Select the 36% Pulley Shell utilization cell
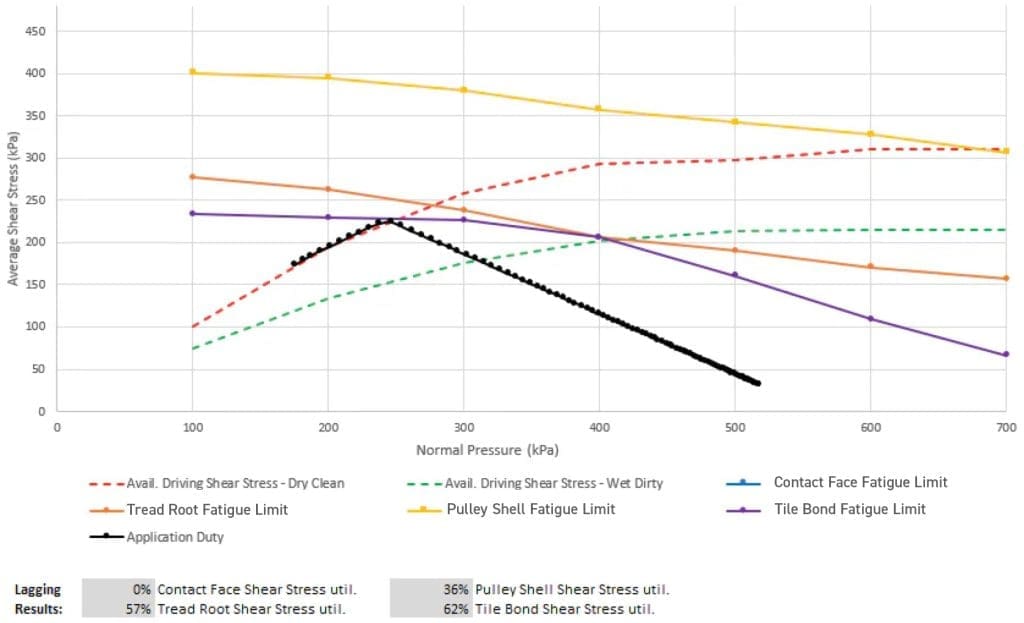Image resolution: width=1024 pixels, height=623 pixels. click(x=429, y=590)
